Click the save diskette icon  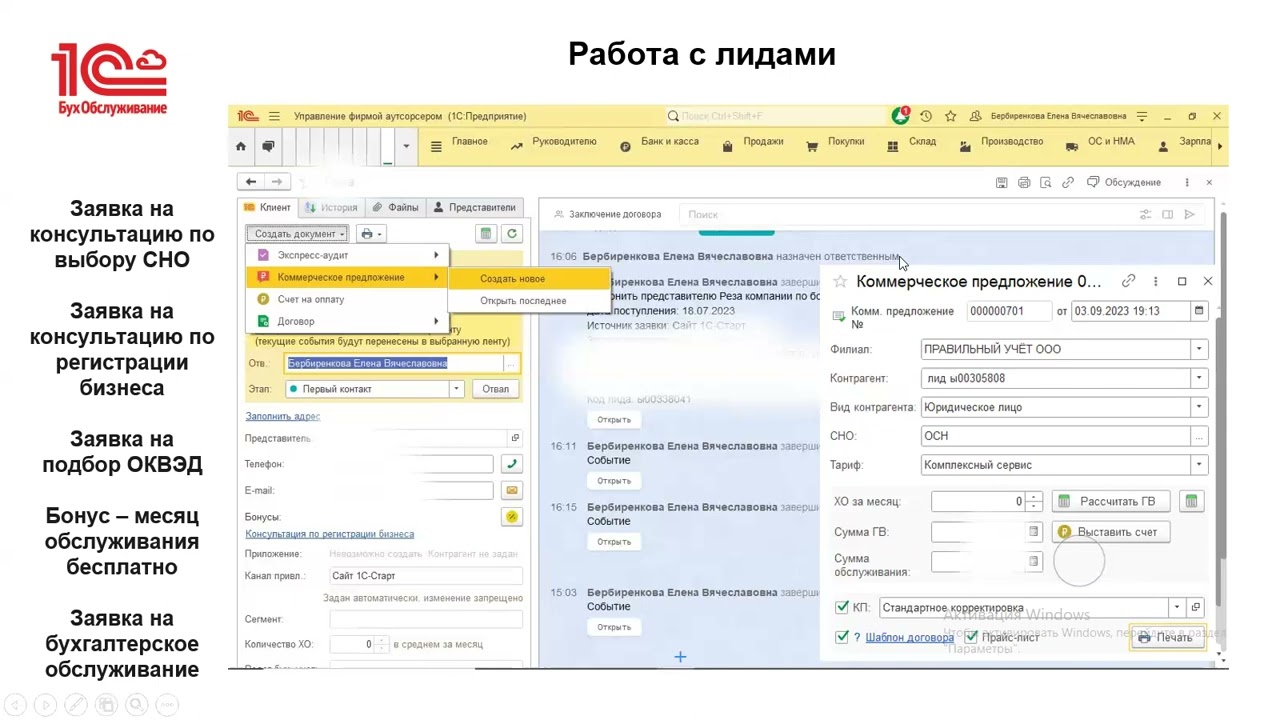coord(1002,183)
